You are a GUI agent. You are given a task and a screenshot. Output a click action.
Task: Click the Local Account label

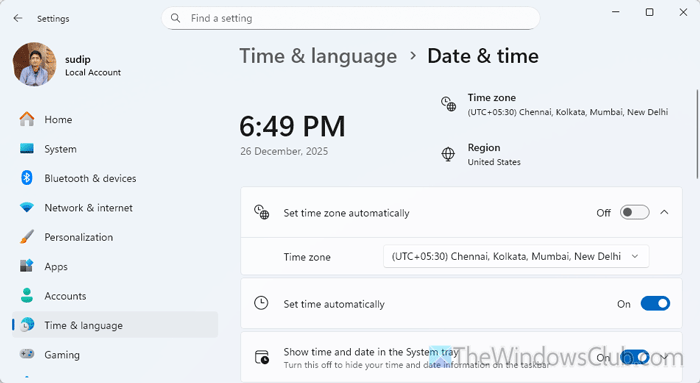coord(93,72)
